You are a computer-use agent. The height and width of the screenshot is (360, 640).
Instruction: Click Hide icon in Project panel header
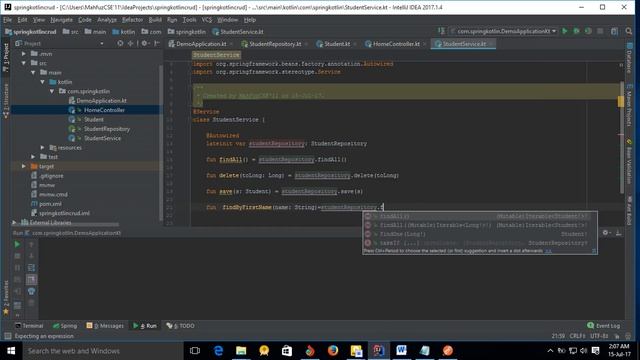pos(157,43)
